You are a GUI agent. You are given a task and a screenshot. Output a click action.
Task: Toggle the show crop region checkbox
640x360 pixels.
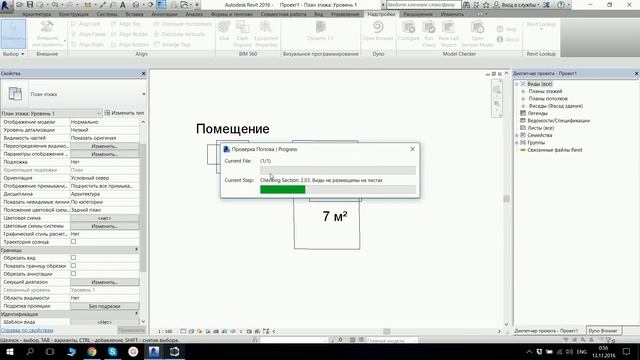pos(73,266)
